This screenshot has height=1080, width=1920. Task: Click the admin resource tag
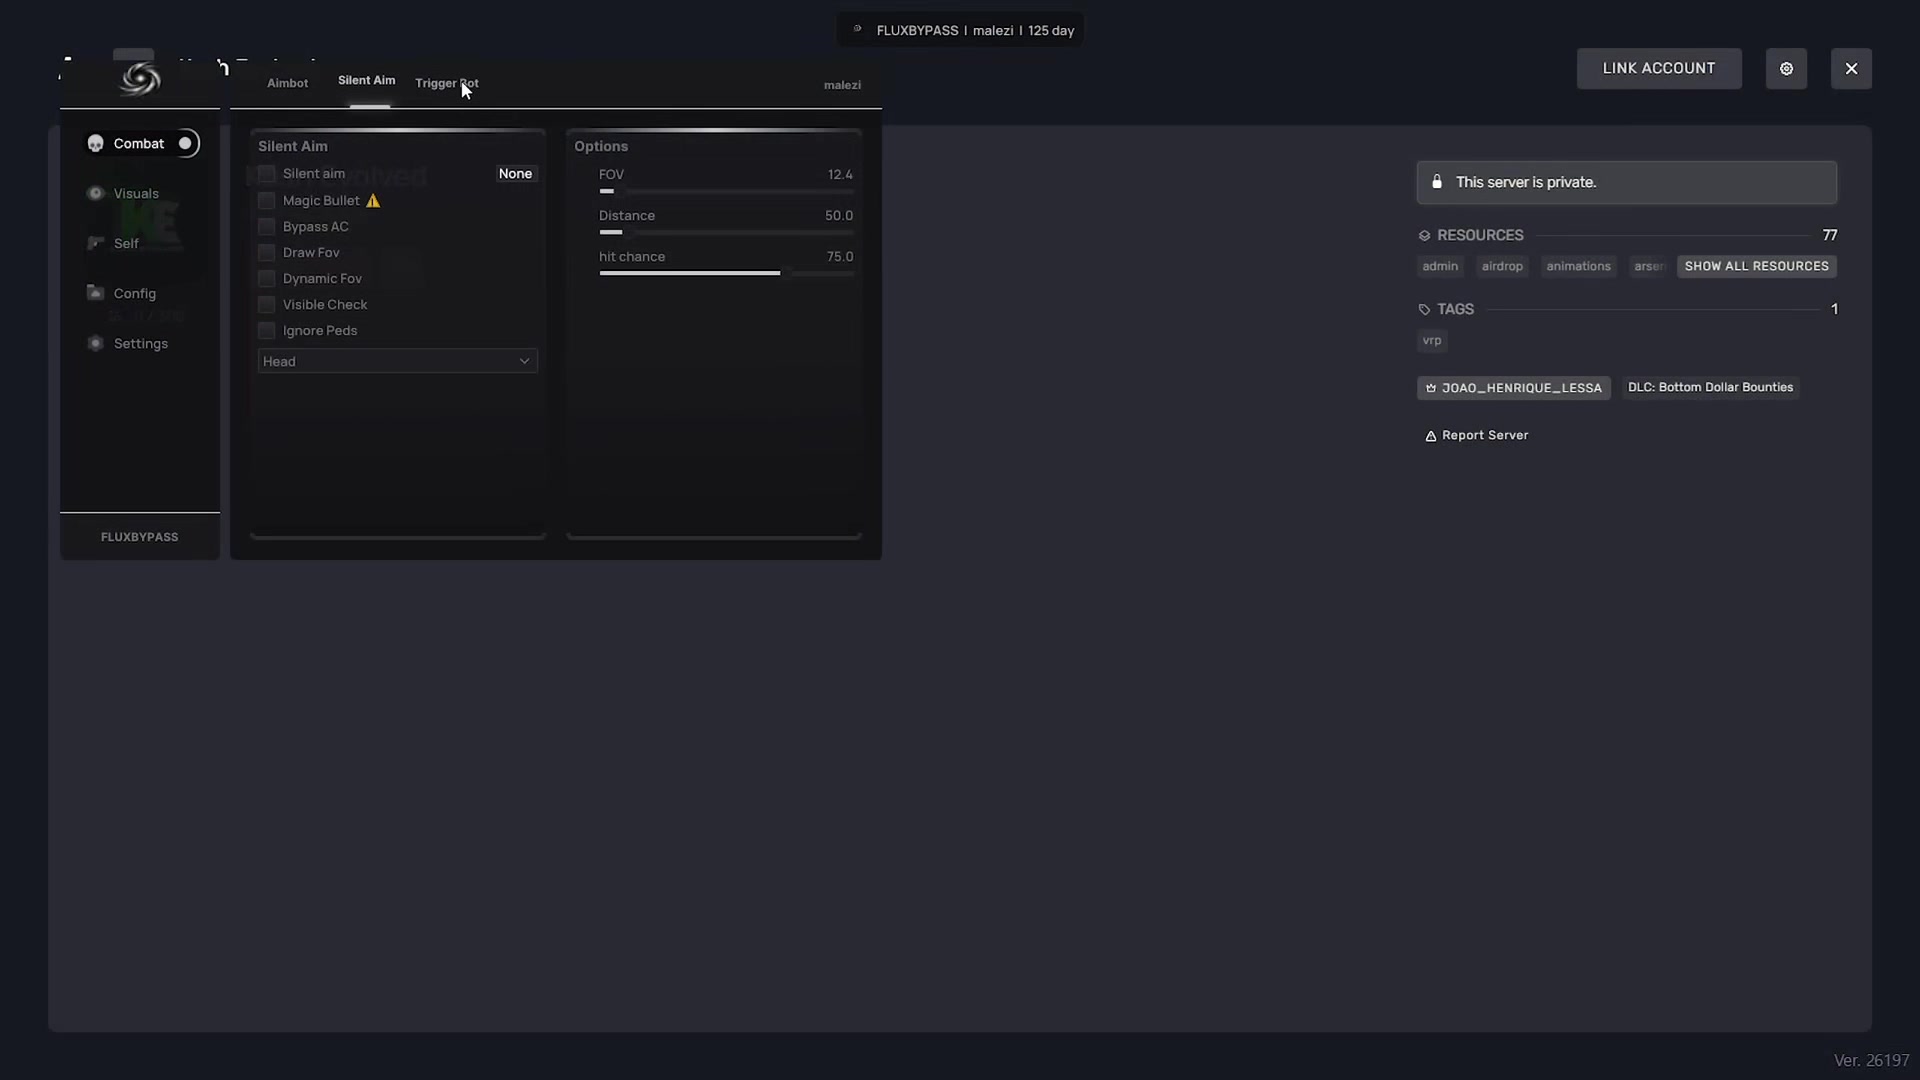click(x=1440, y=267)
